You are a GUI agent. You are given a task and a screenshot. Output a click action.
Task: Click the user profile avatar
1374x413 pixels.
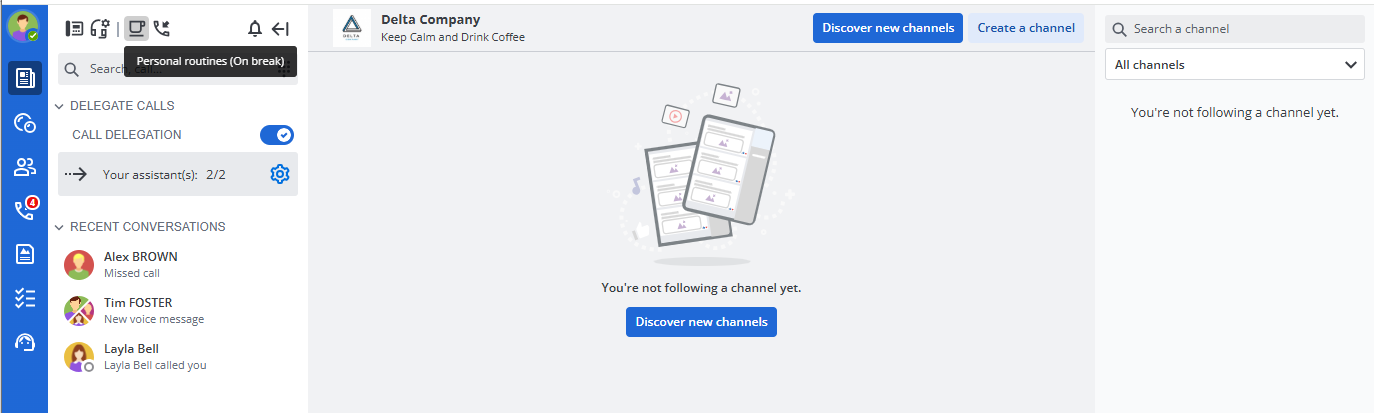tap(23, 26)
